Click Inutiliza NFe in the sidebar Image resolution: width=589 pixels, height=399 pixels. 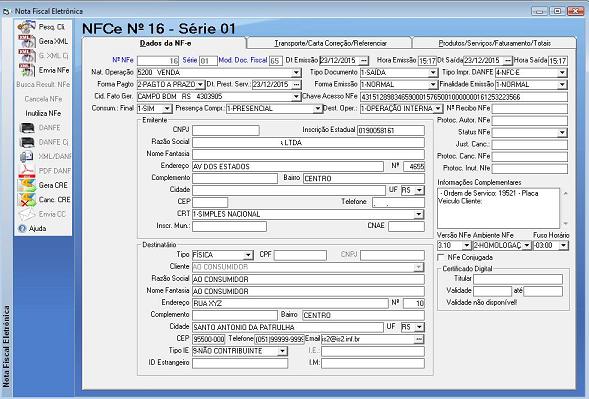click(x=43, y=113)
